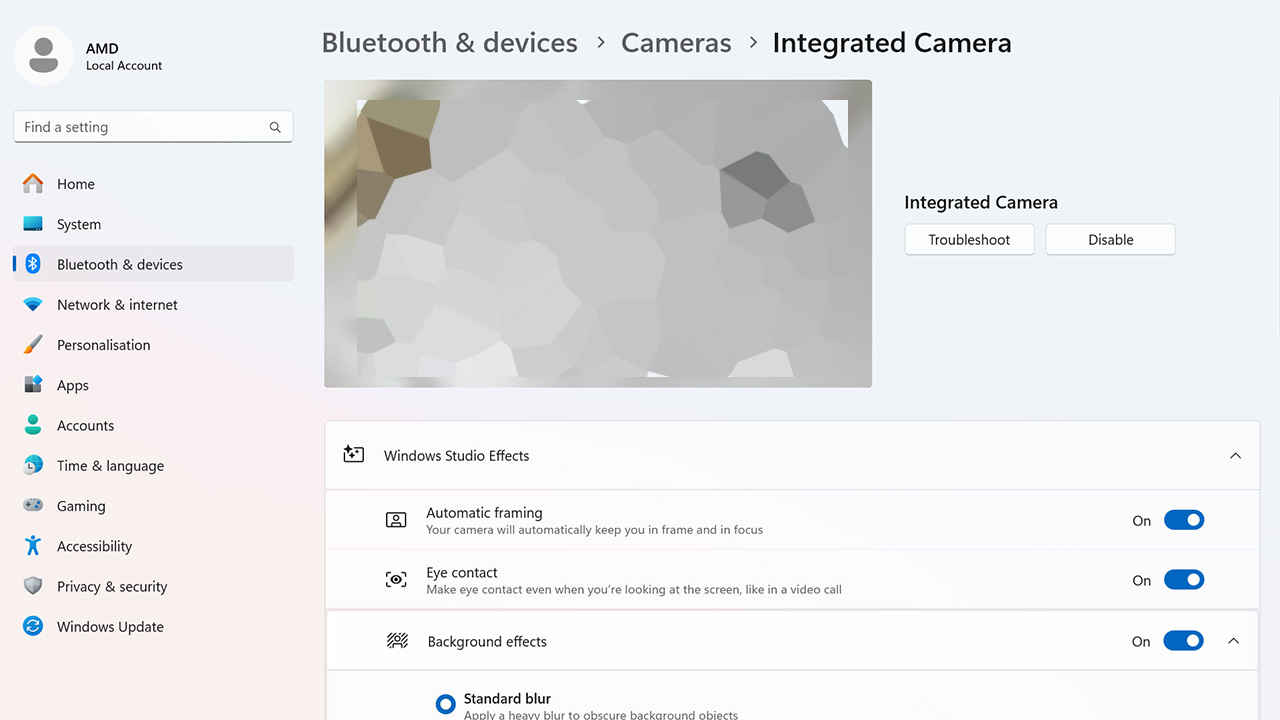Collapse the Windows Studio Effects section
1280x720 pixels.
coord(1235,455)
